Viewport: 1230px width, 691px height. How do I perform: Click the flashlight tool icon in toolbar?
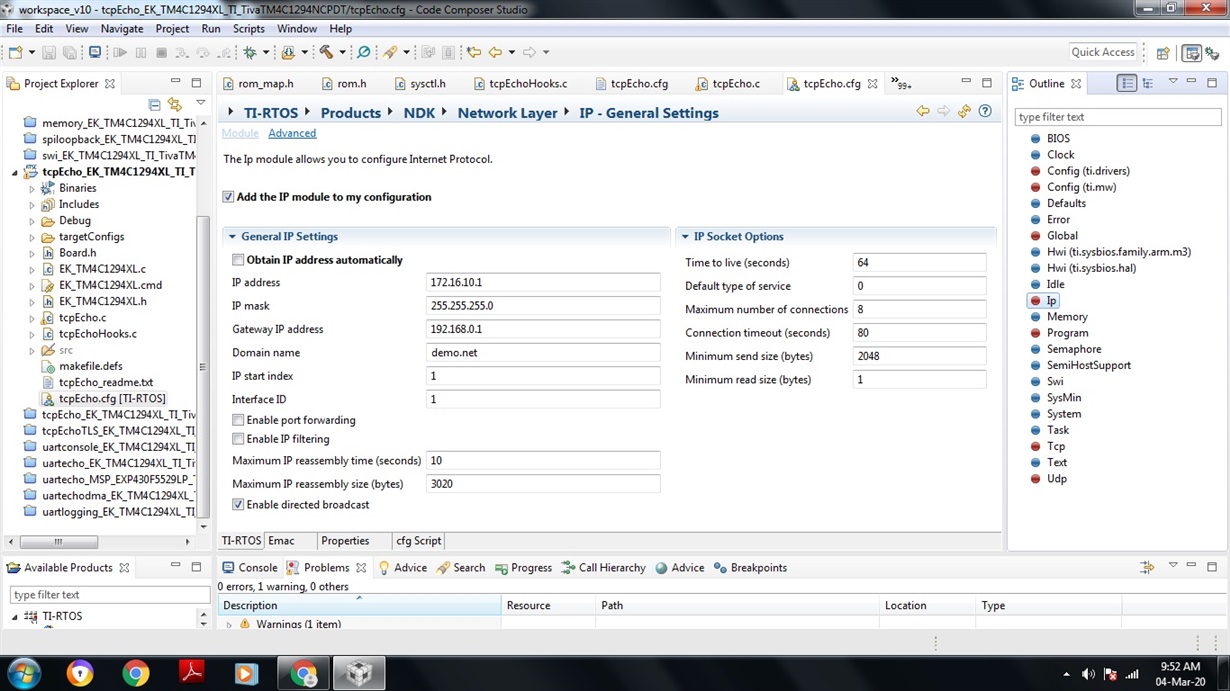391,52
